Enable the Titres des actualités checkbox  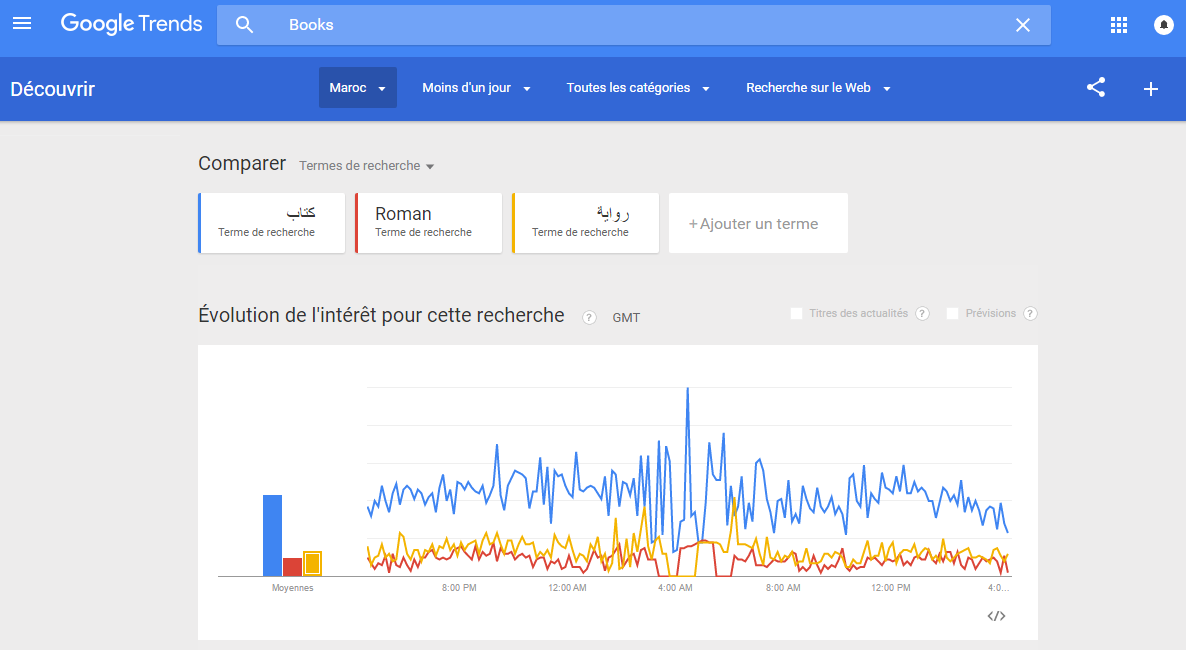(797, 314)
